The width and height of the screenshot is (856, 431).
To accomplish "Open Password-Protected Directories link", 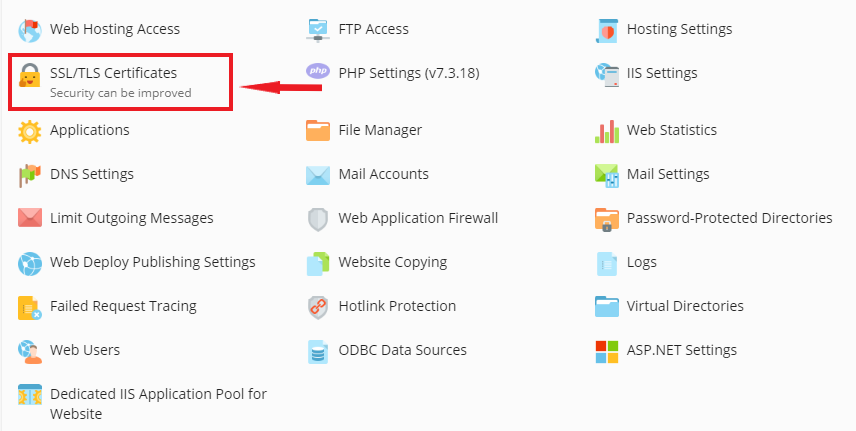I will pos(729,218).
